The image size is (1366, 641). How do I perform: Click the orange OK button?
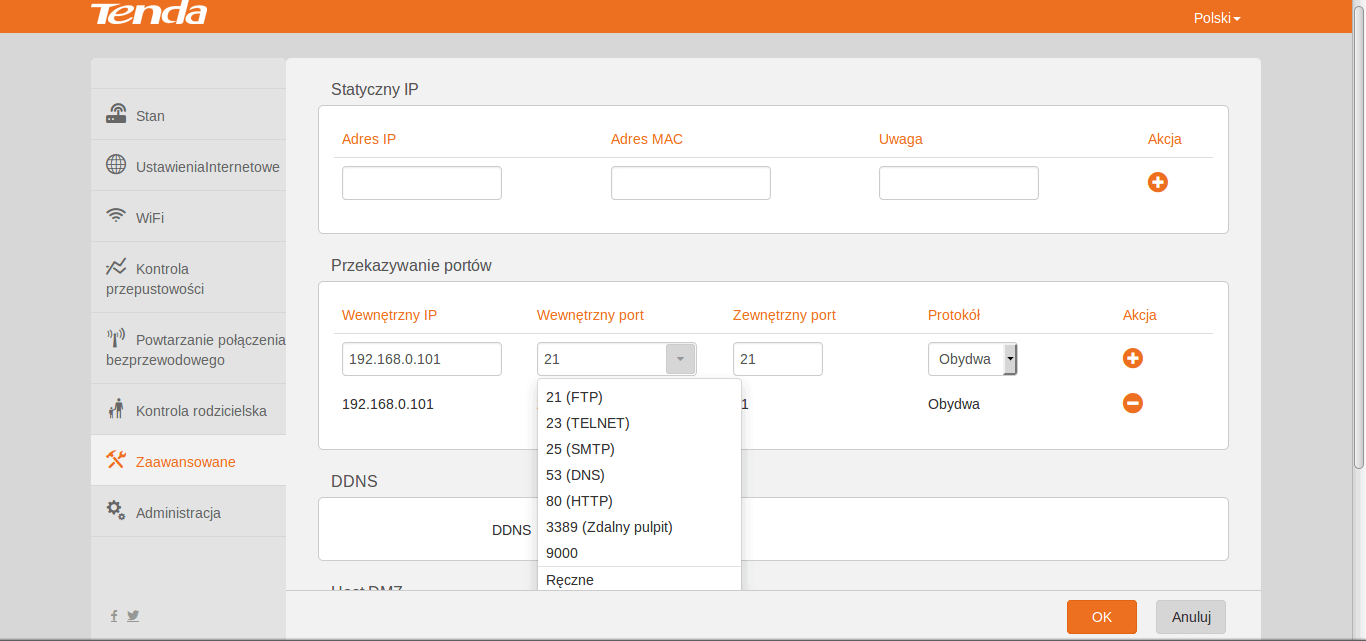coord(1102,617)
